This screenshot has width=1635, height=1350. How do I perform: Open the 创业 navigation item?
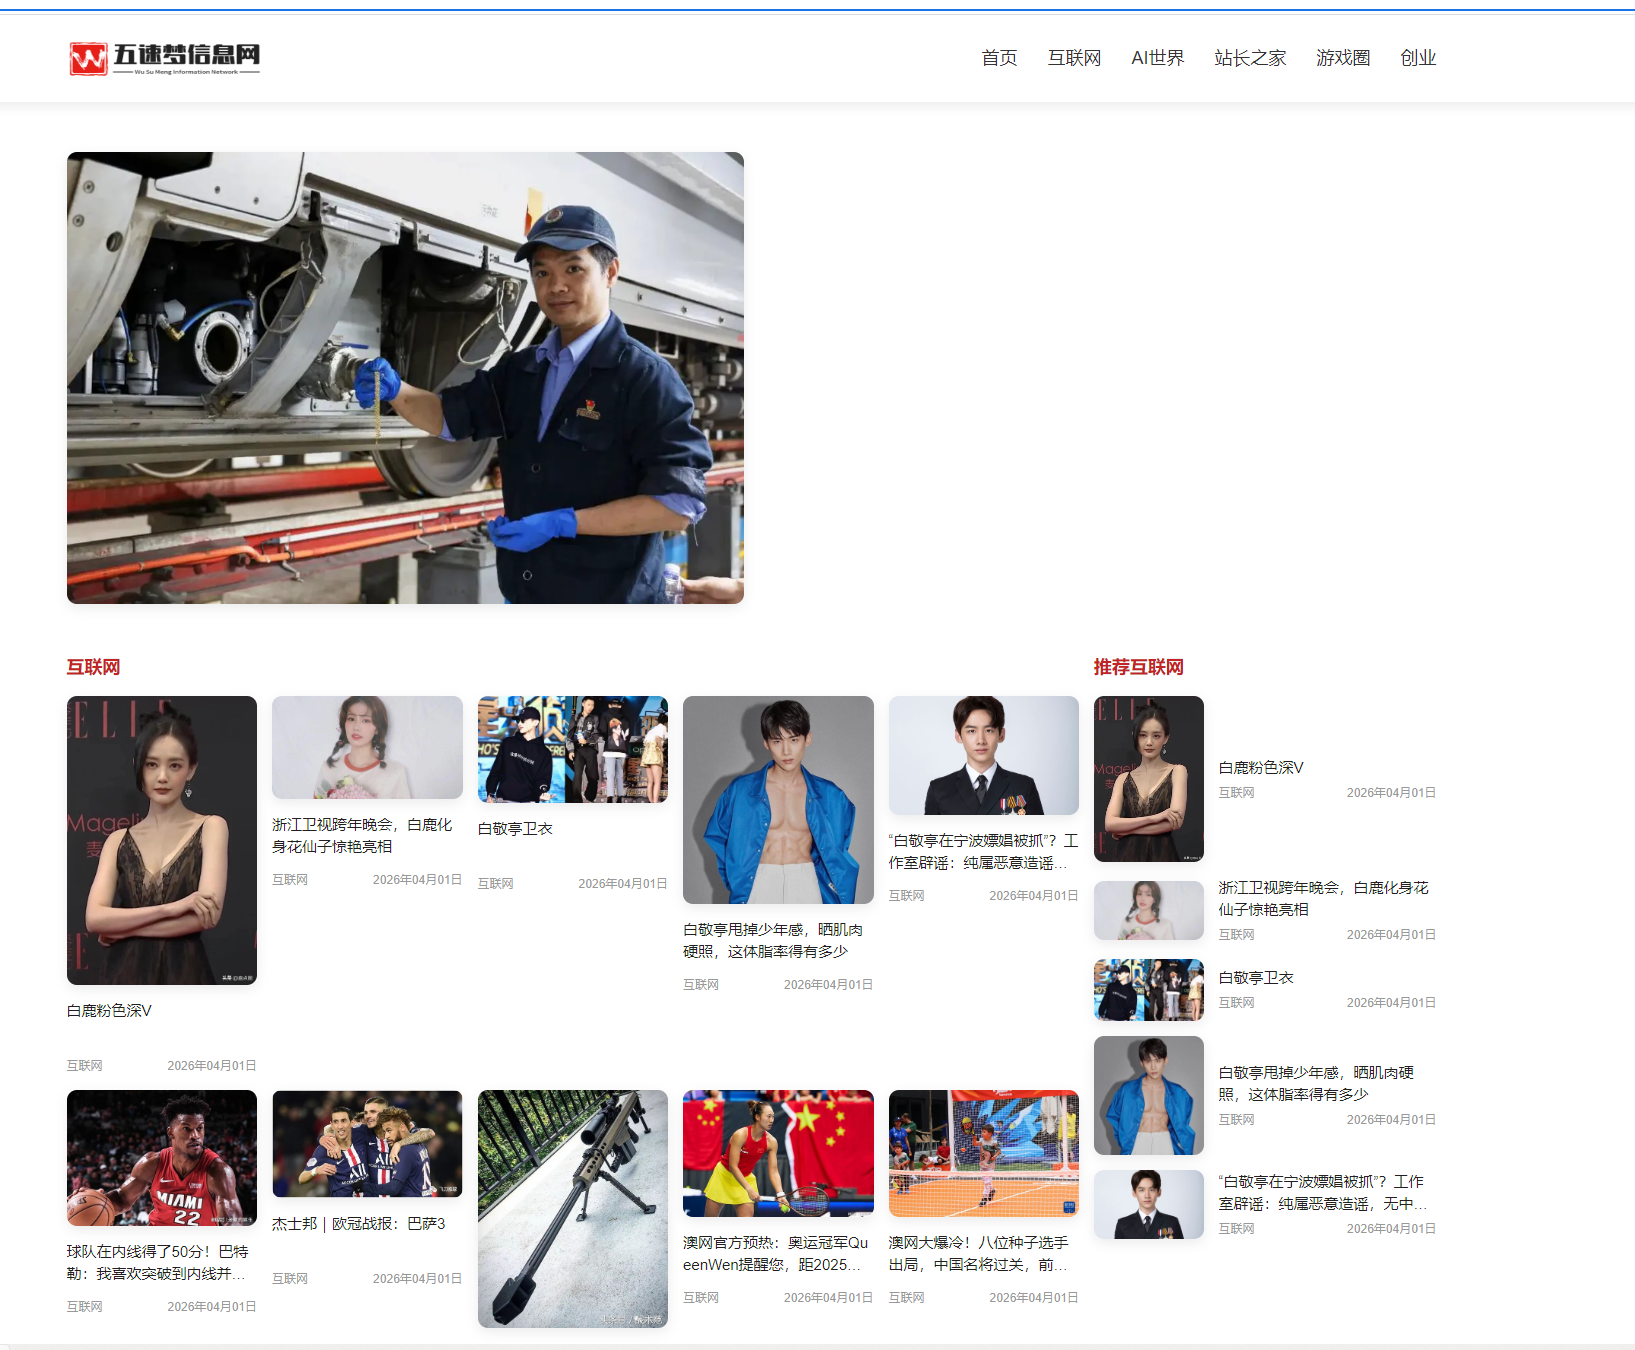[1417, 58]
